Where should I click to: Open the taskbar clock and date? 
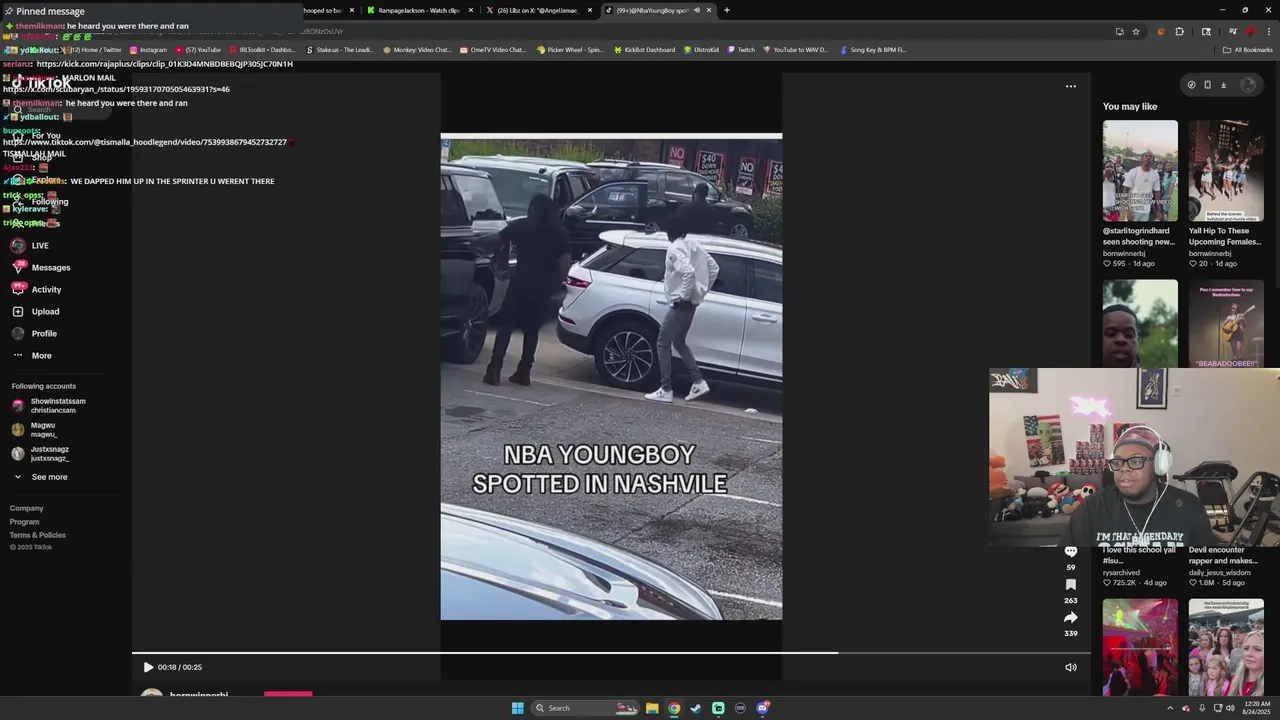(x=1257, y=708)
